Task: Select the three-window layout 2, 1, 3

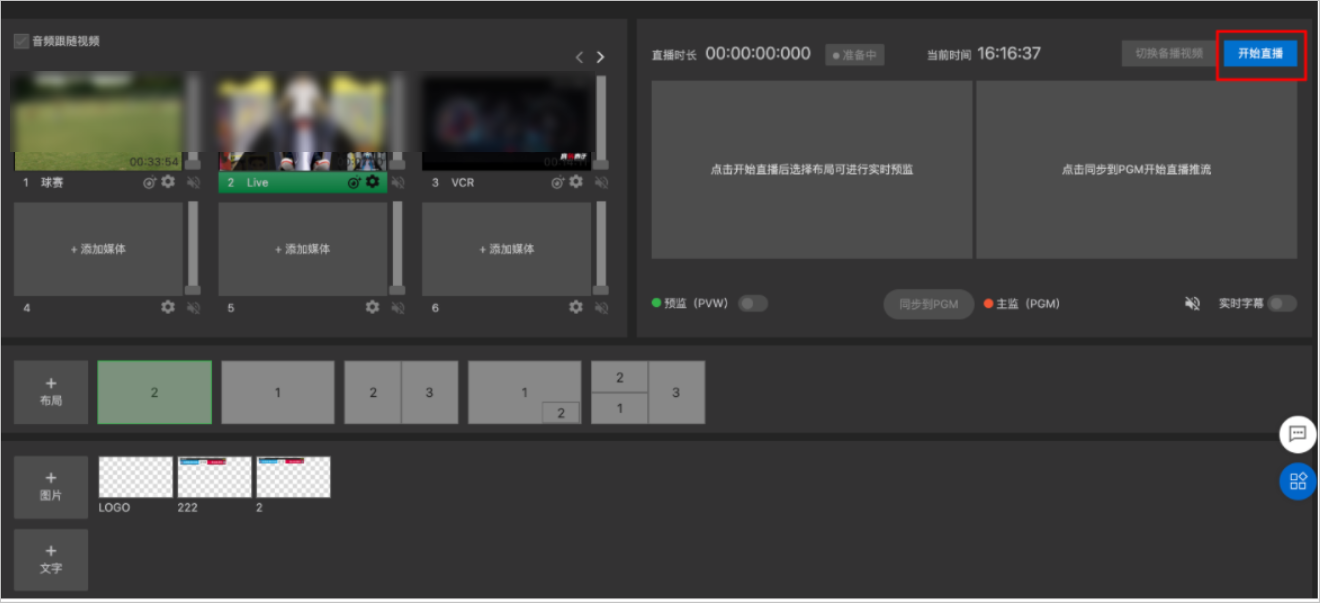Action: pyautogui.click(x=648, y=392)
